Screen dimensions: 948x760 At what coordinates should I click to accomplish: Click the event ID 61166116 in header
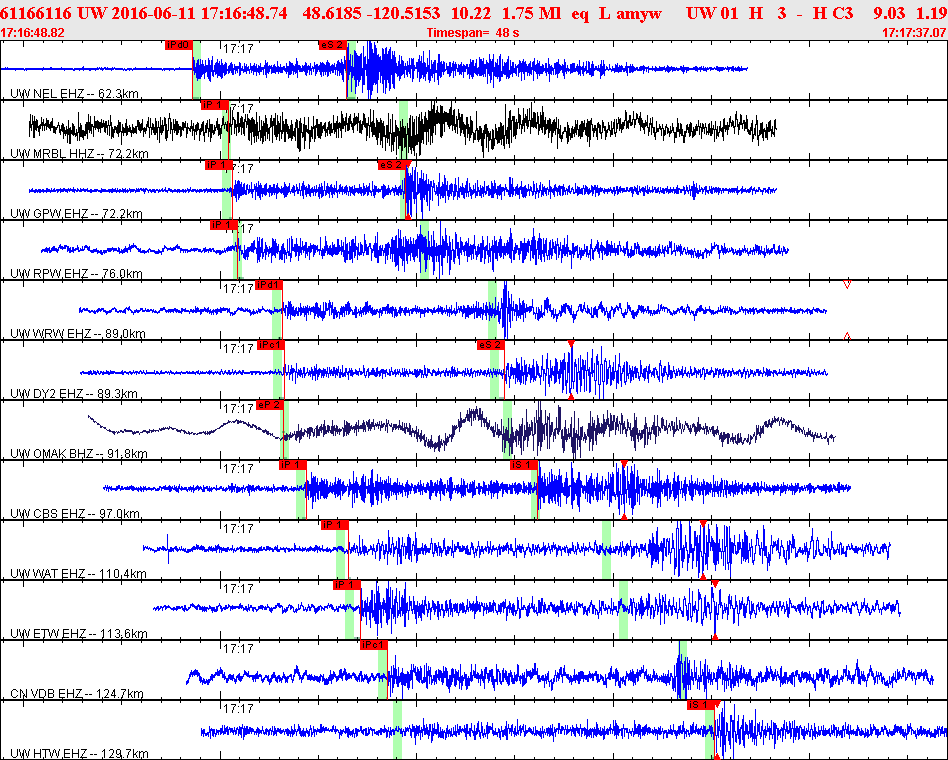click(x=36, y=13)
